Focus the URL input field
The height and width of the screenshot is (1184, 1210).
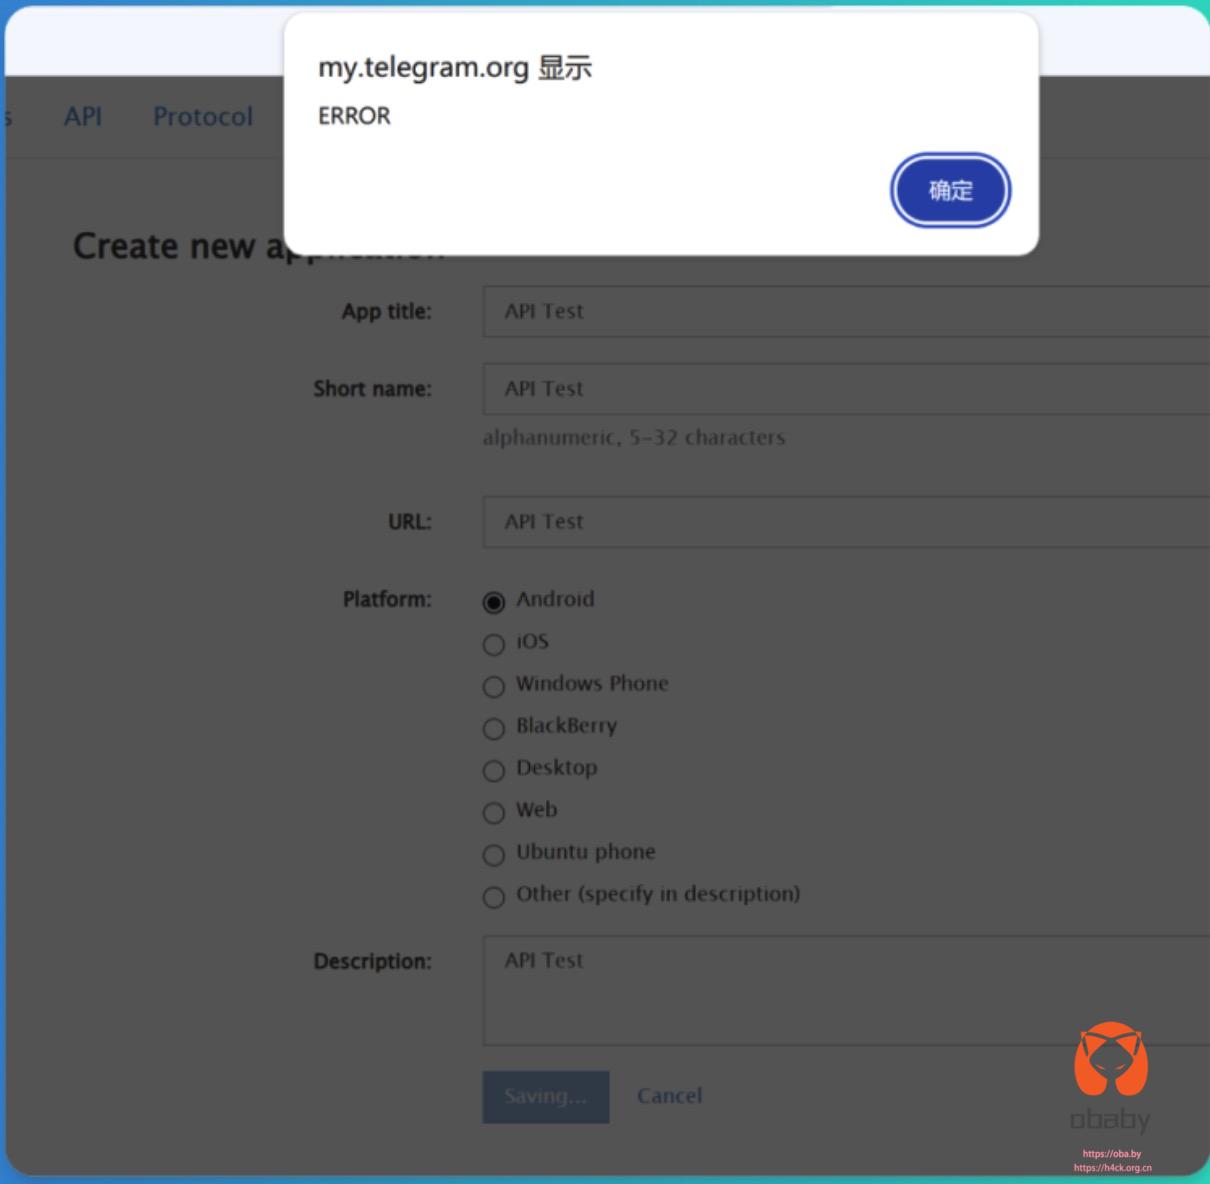tap(845, 522)
